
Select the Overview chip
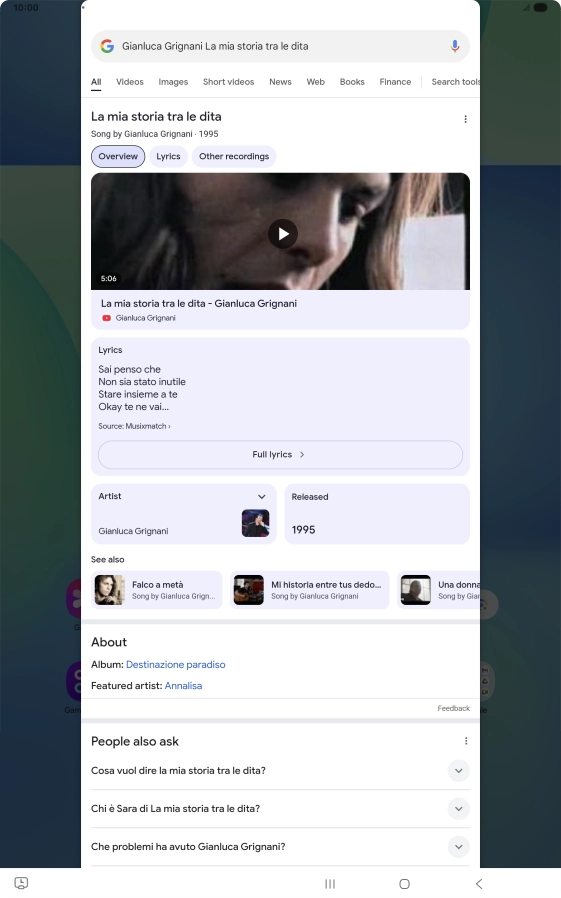[118, 156]
